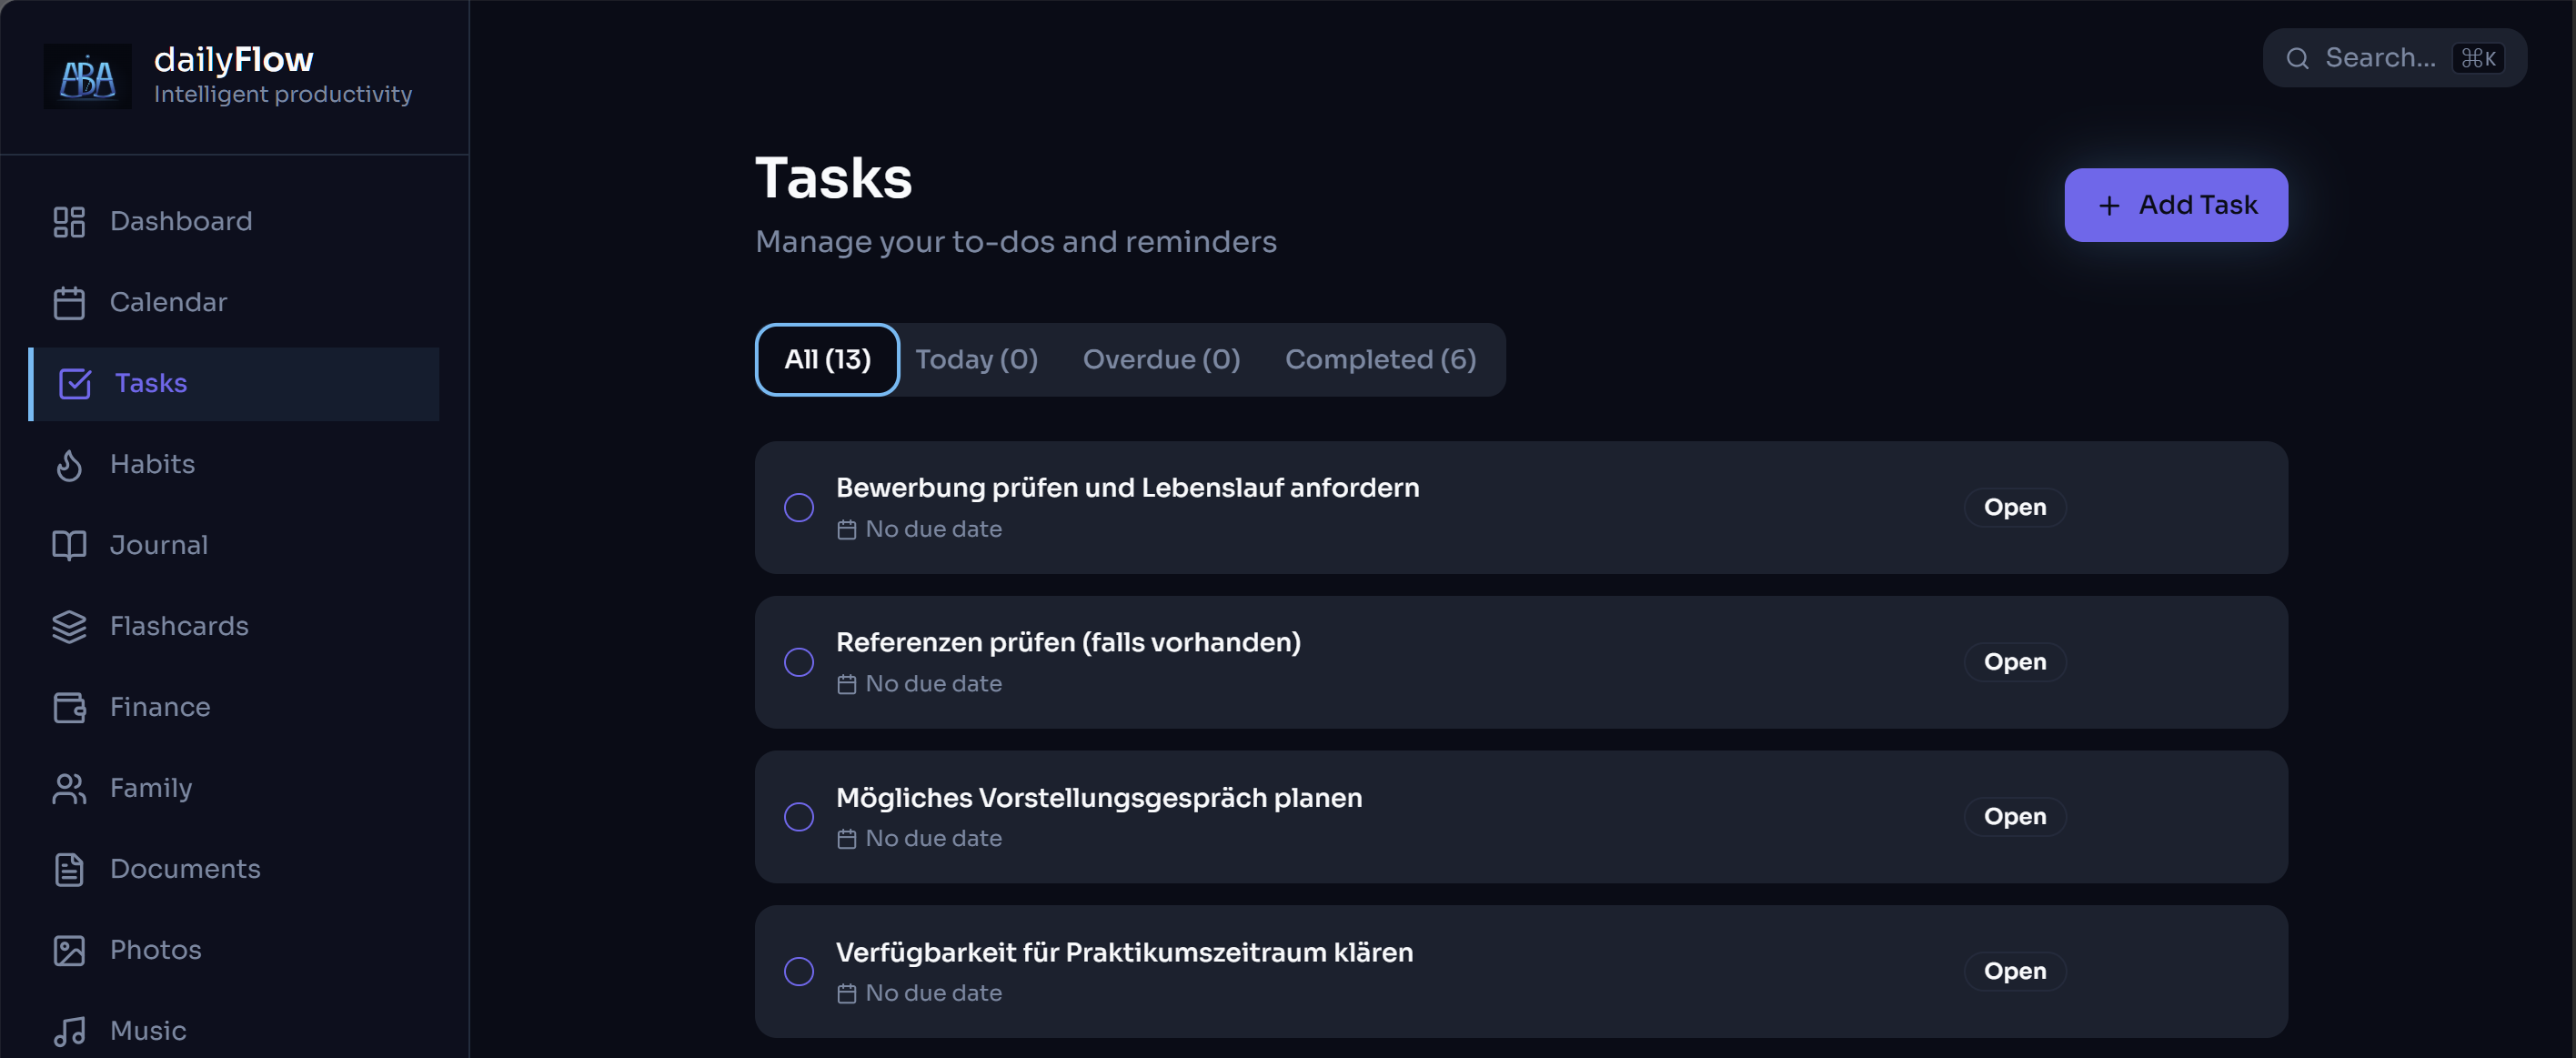Click the Add Task button
Viewport: 2576px width, 1058px height.
coord(2176,206)
